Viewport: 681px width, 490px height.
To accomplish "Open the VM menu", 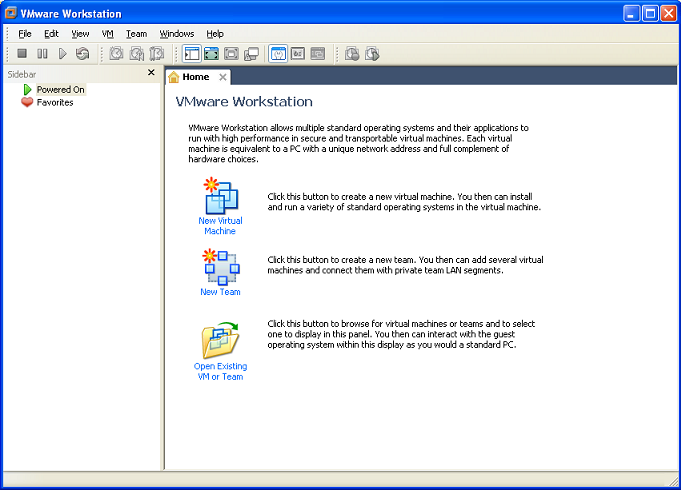I will point(108,33).
